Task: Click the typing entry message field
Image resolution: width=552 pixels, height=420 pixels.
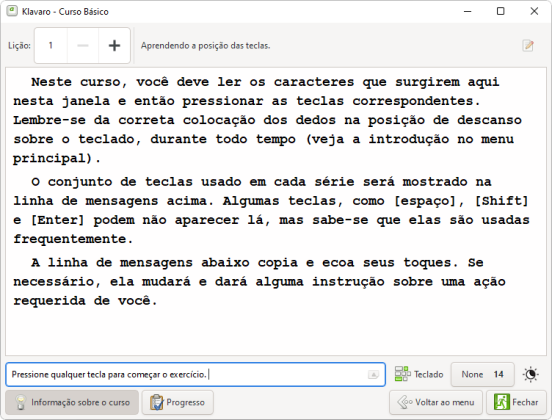Action: pos(195,374)
